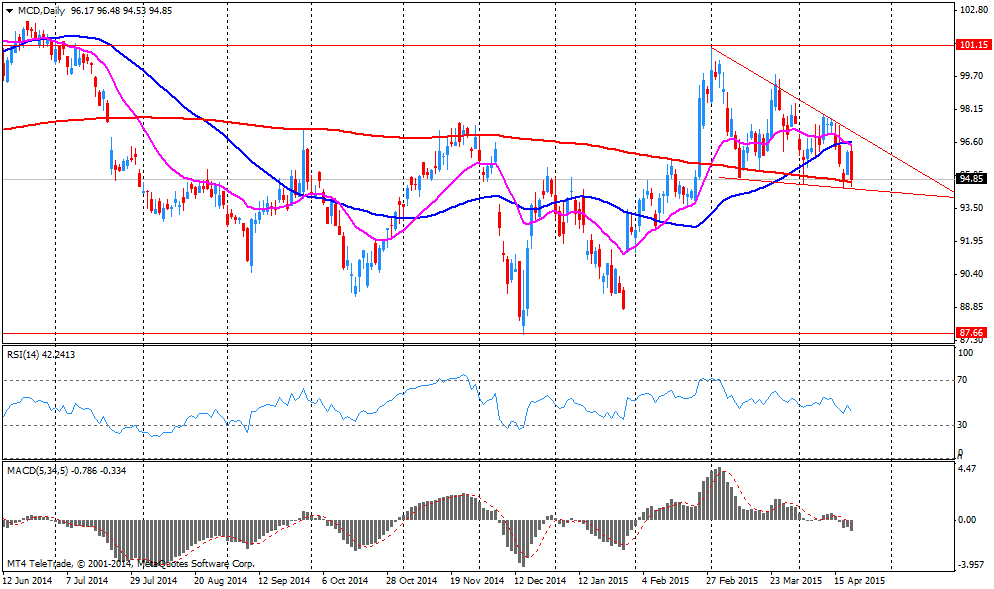The width and height of the screenshot is (994, 589).
Task: Click the MACD 4.47 scale value
Action: (967, 468)
